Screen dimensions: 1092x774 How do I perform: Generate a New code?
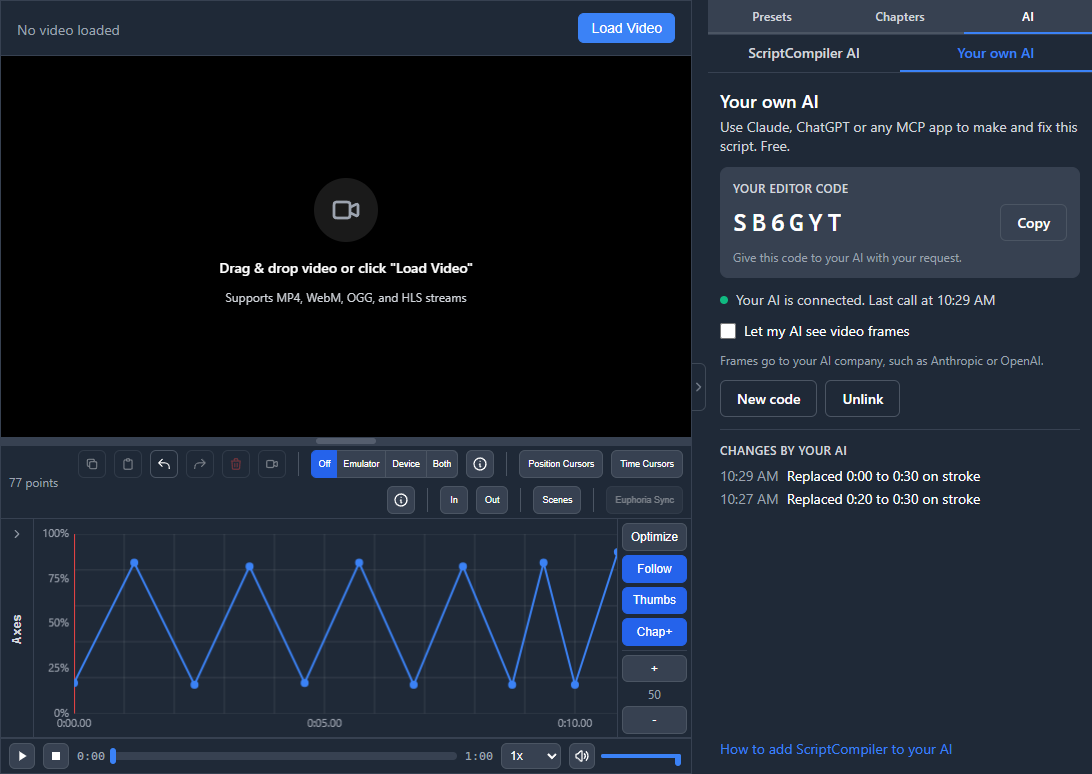click(x=768, y=399)
